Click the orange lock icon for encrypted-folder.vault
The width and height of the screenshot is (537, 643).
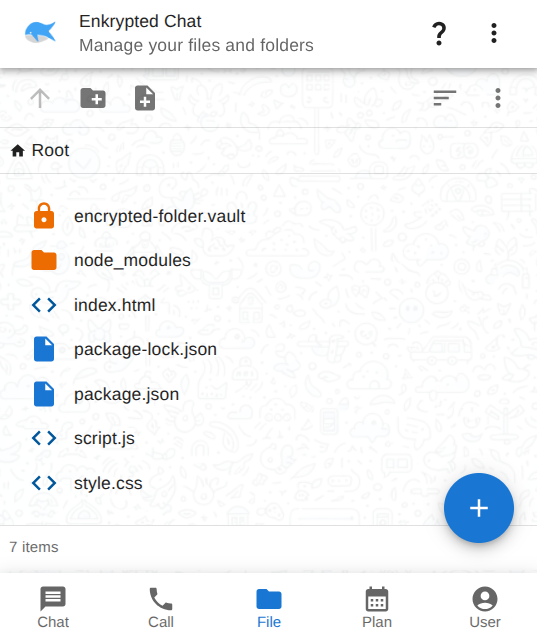pyautogui.click(x=44, y=216)
